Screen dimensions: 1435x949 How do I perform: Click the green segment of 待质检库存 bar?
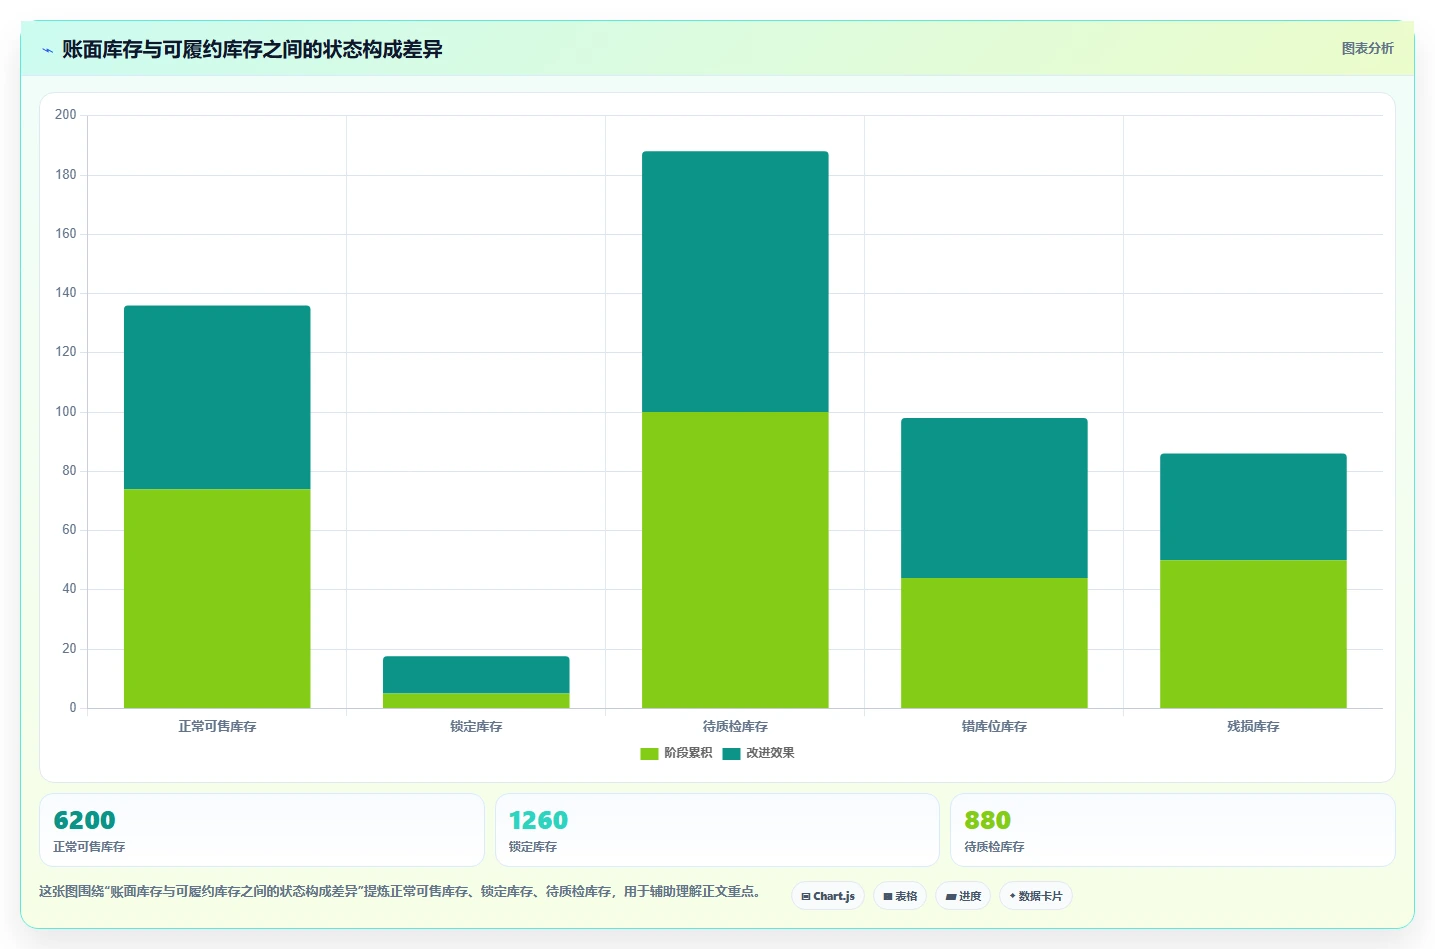pyautogui.click(x=735, y=560)
